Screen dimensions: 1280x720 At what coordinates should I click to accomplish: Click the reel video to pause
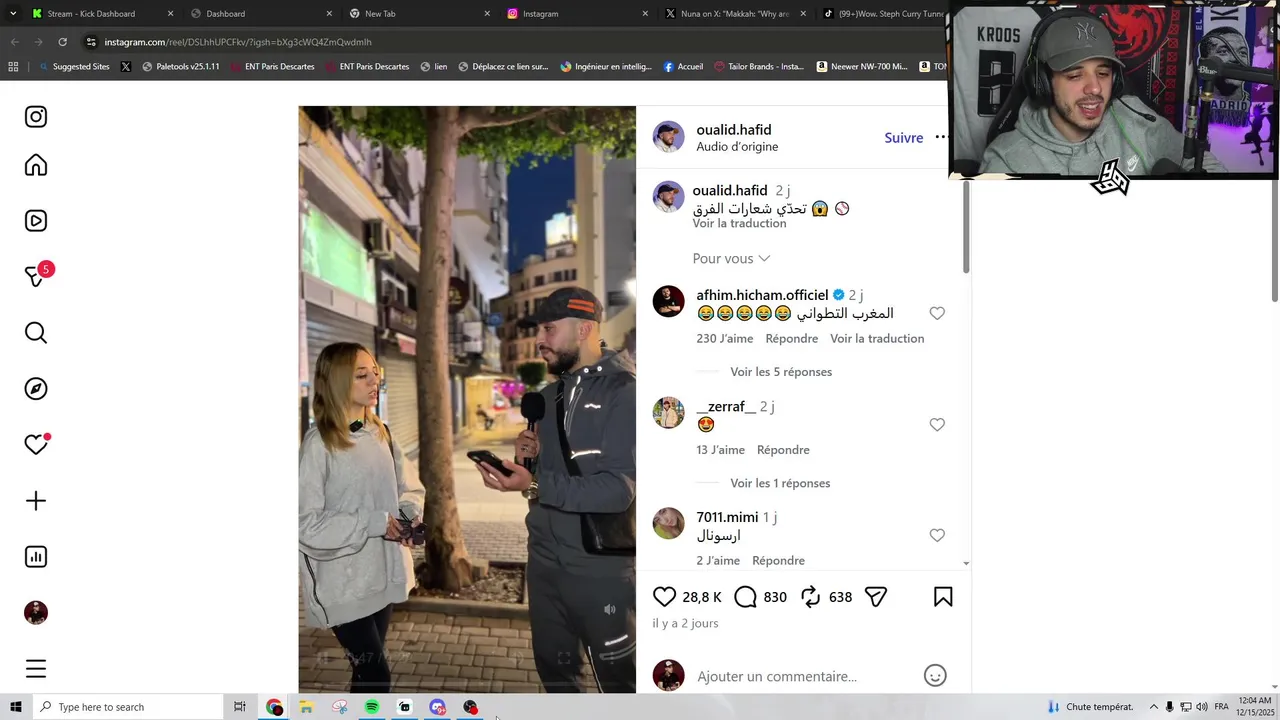[467, 399]
